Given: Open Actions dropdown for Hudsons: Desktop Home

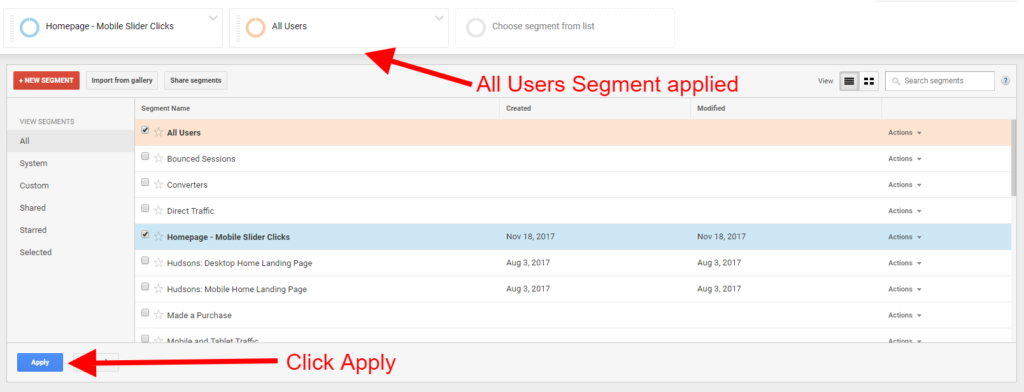Looking at the screenshot, I should (904, 263).
